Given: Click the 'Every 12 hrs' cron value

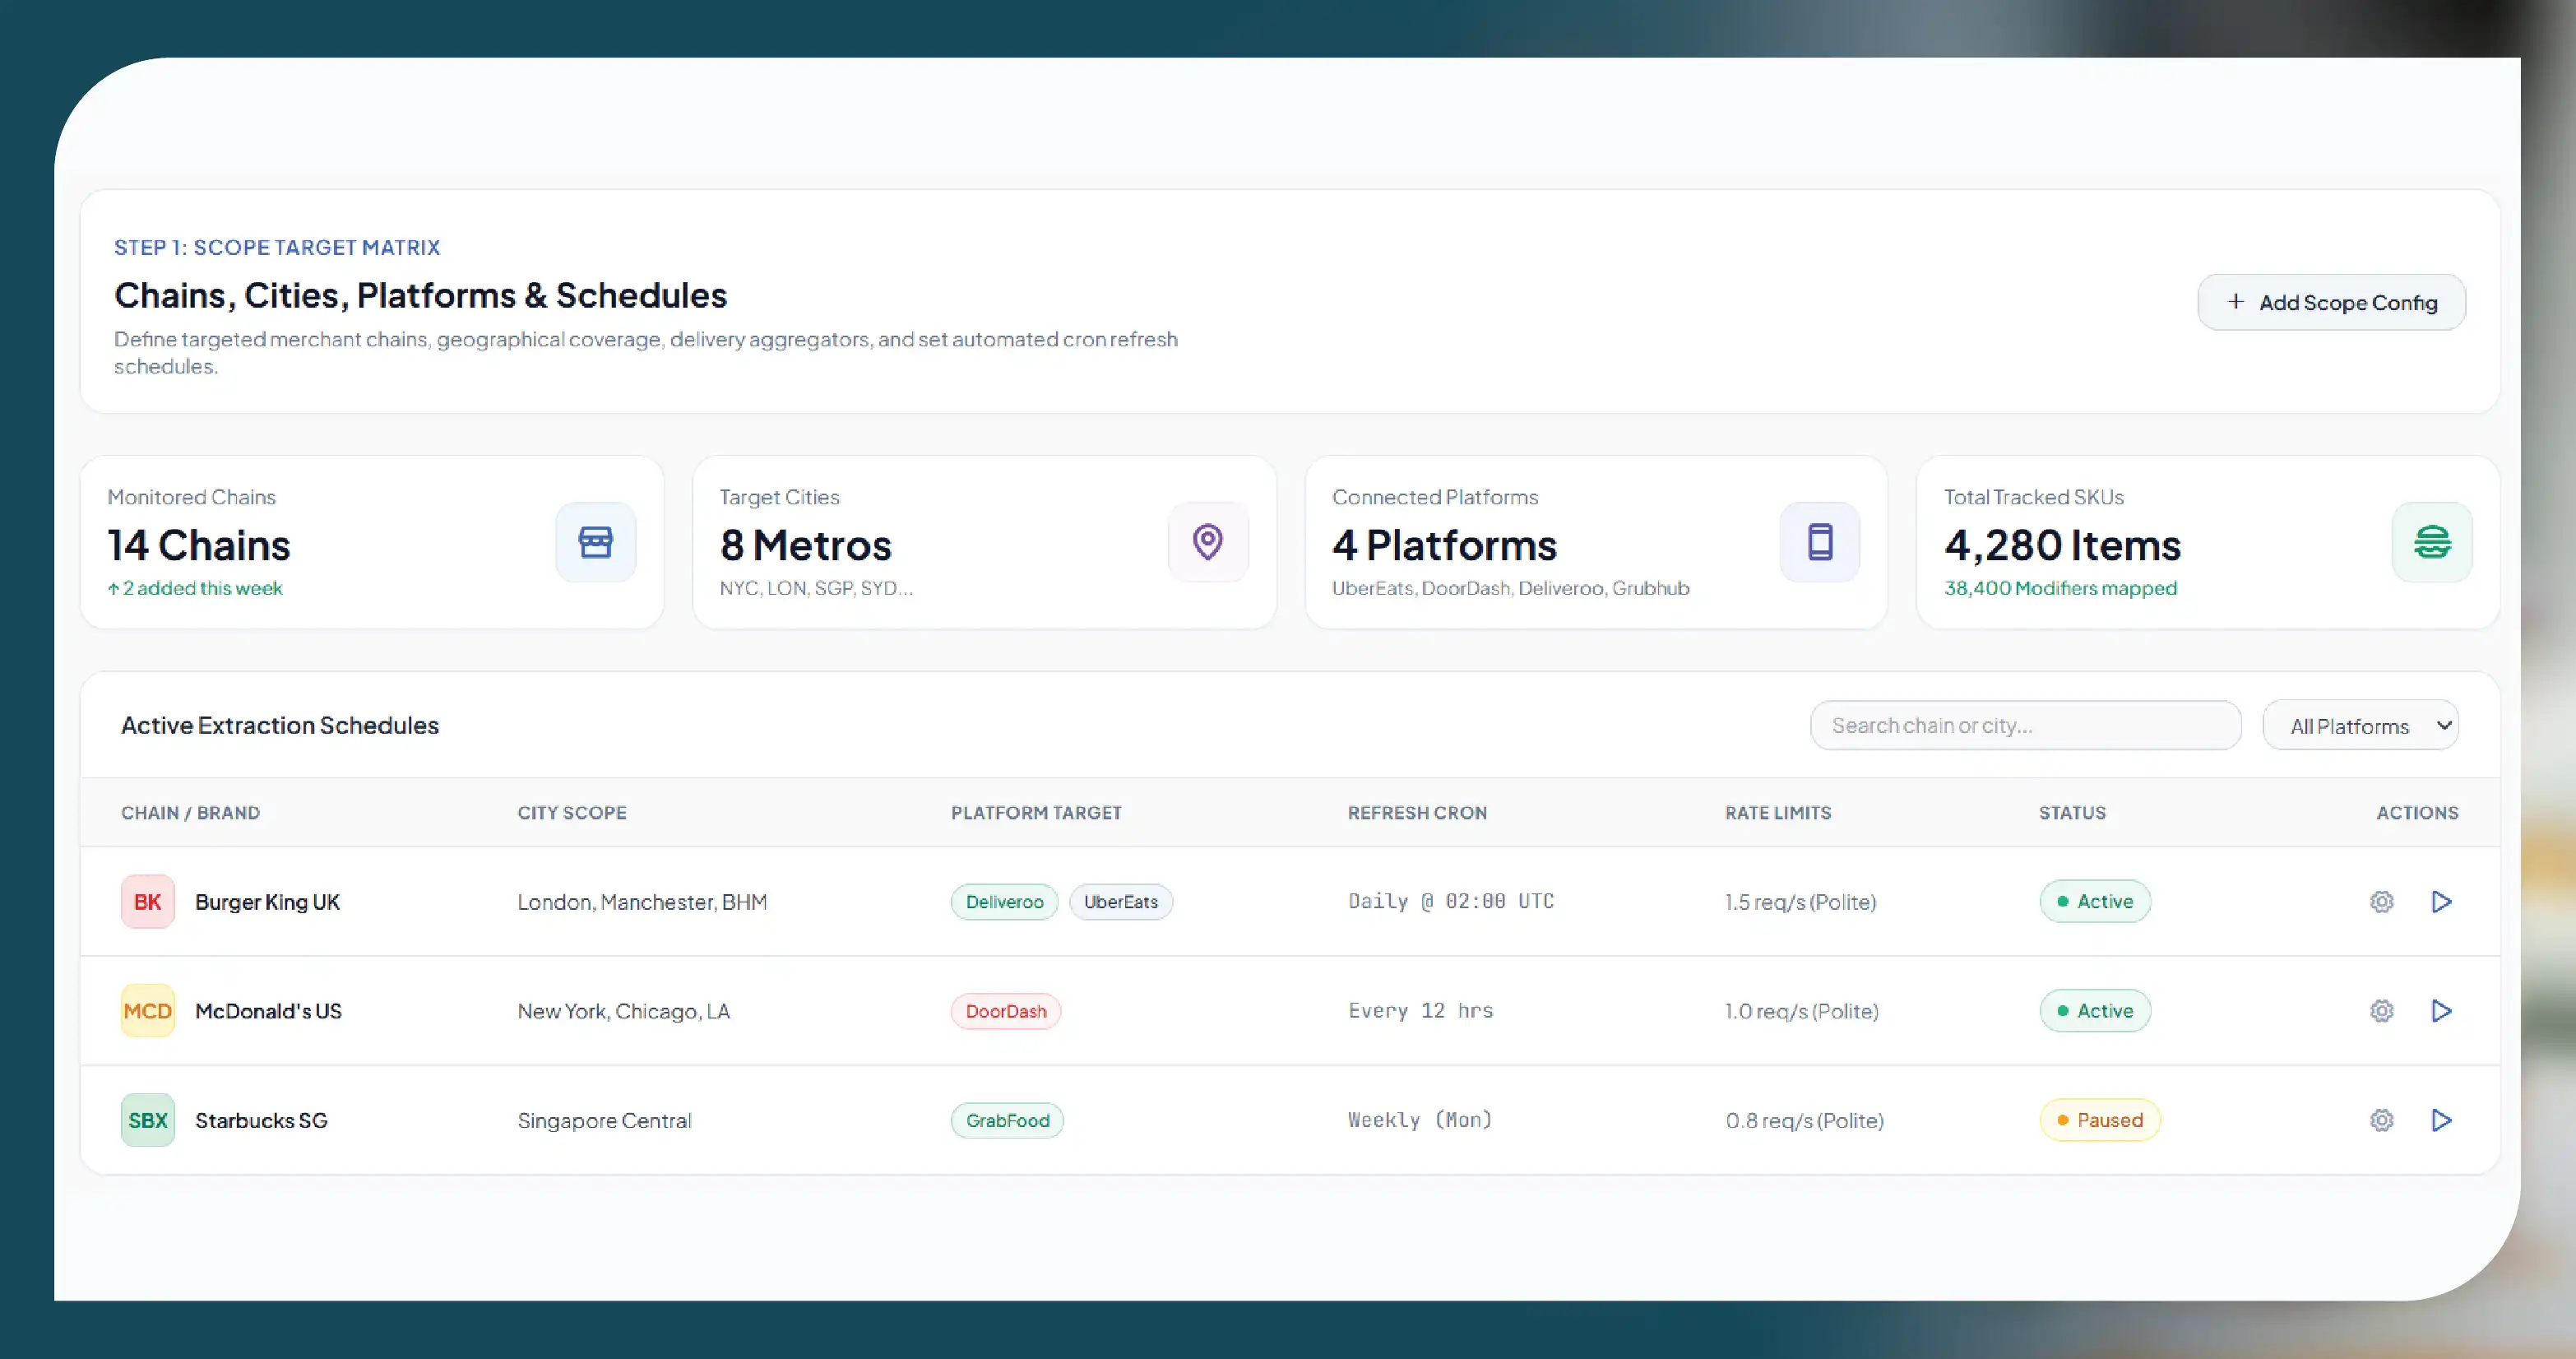Looking at the screenshot, I should point(1420,1010).
